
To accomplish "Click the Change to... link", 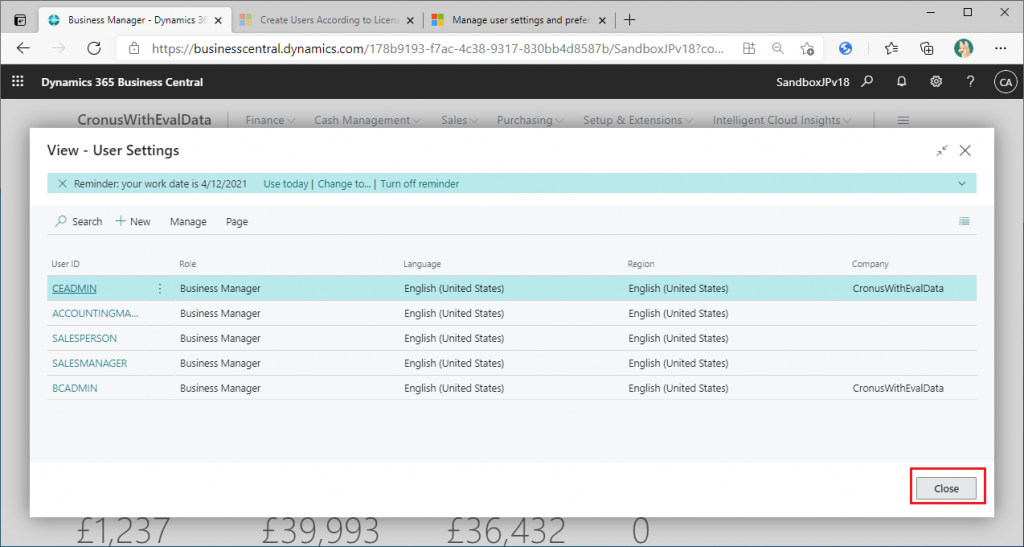I will click(x=344, y=183).
